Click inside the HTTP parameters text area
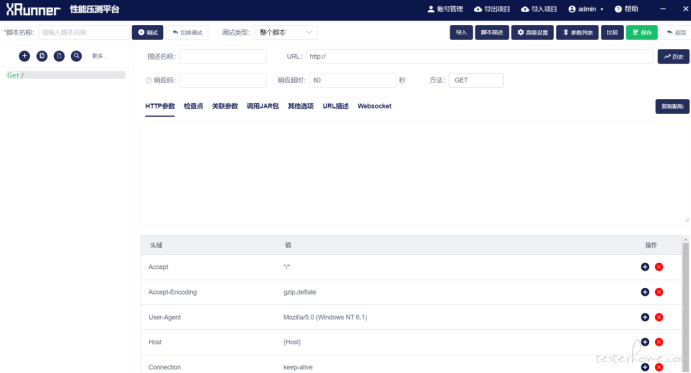691x373 pixels. click(415, 174)
